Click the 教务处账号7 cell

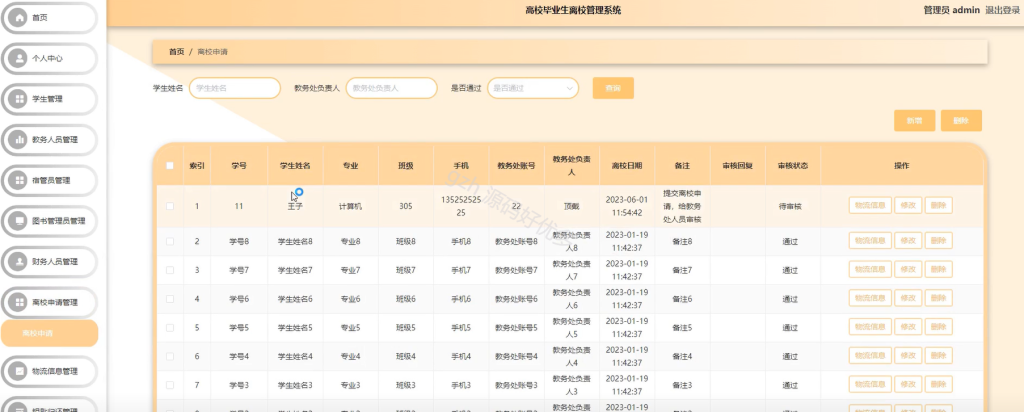point(516,270)
